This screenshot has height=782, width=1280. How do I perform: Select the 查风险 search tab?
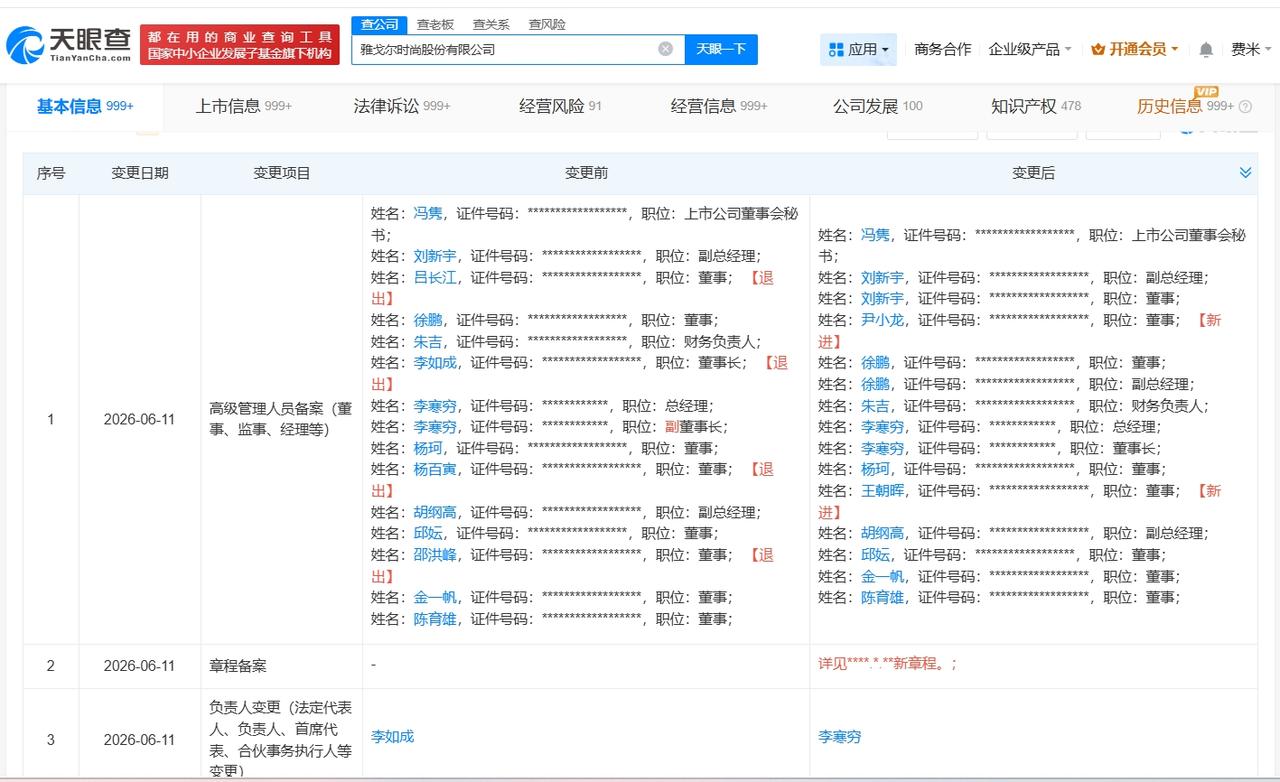547,24
